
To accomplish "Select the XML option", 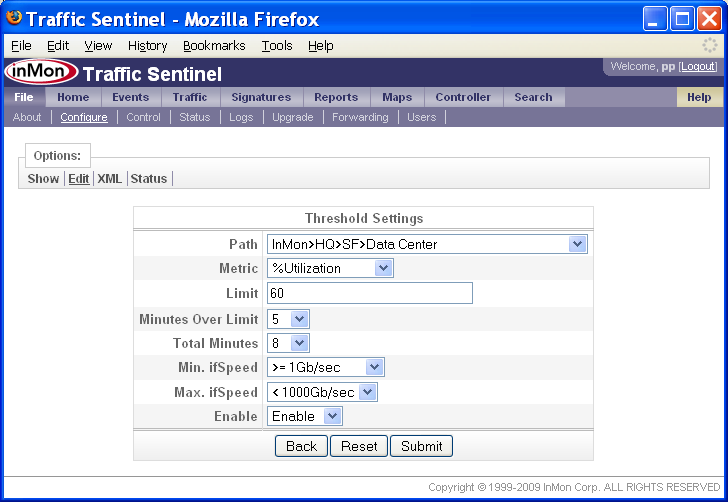I will click(x=109, y=179).
